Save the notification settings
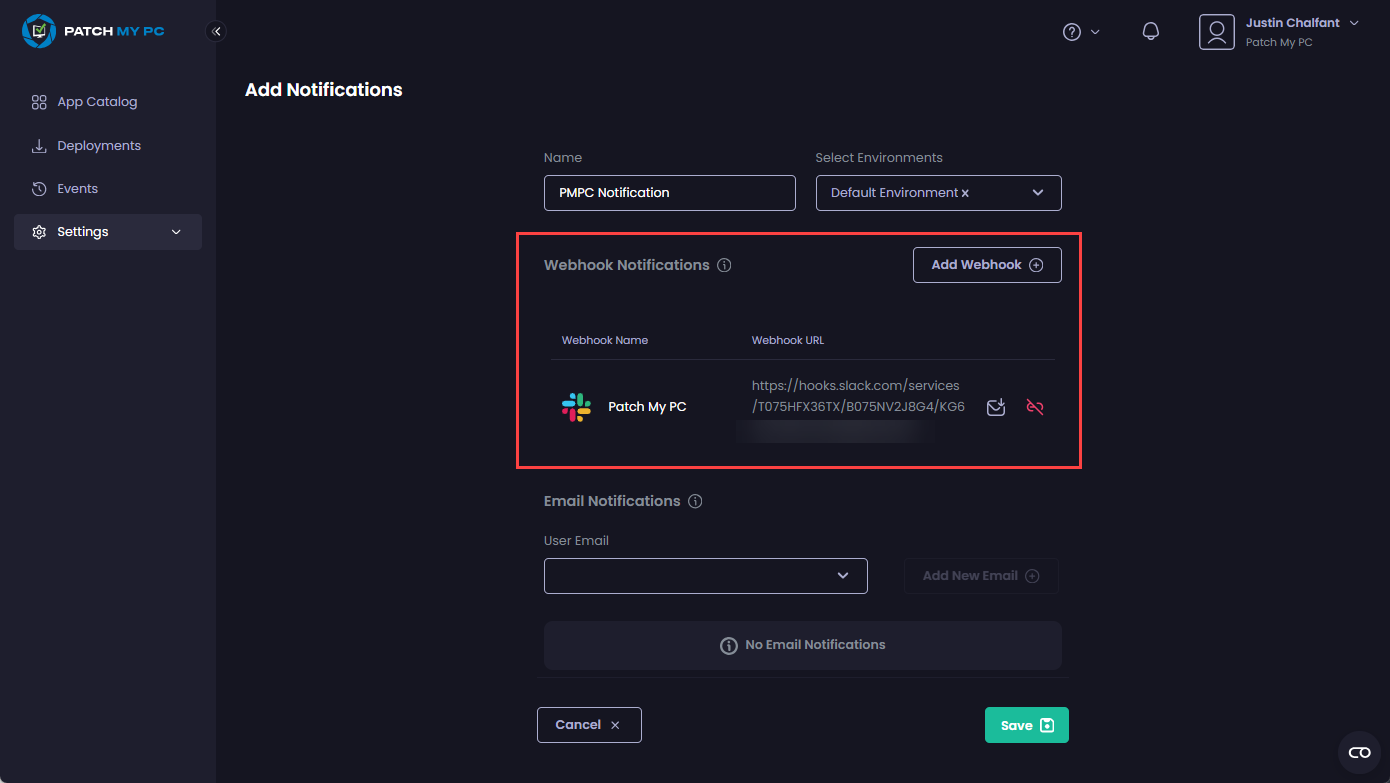Image resolution: width=1390 pixels, height=783 pixels. (x=1026, y=725)
